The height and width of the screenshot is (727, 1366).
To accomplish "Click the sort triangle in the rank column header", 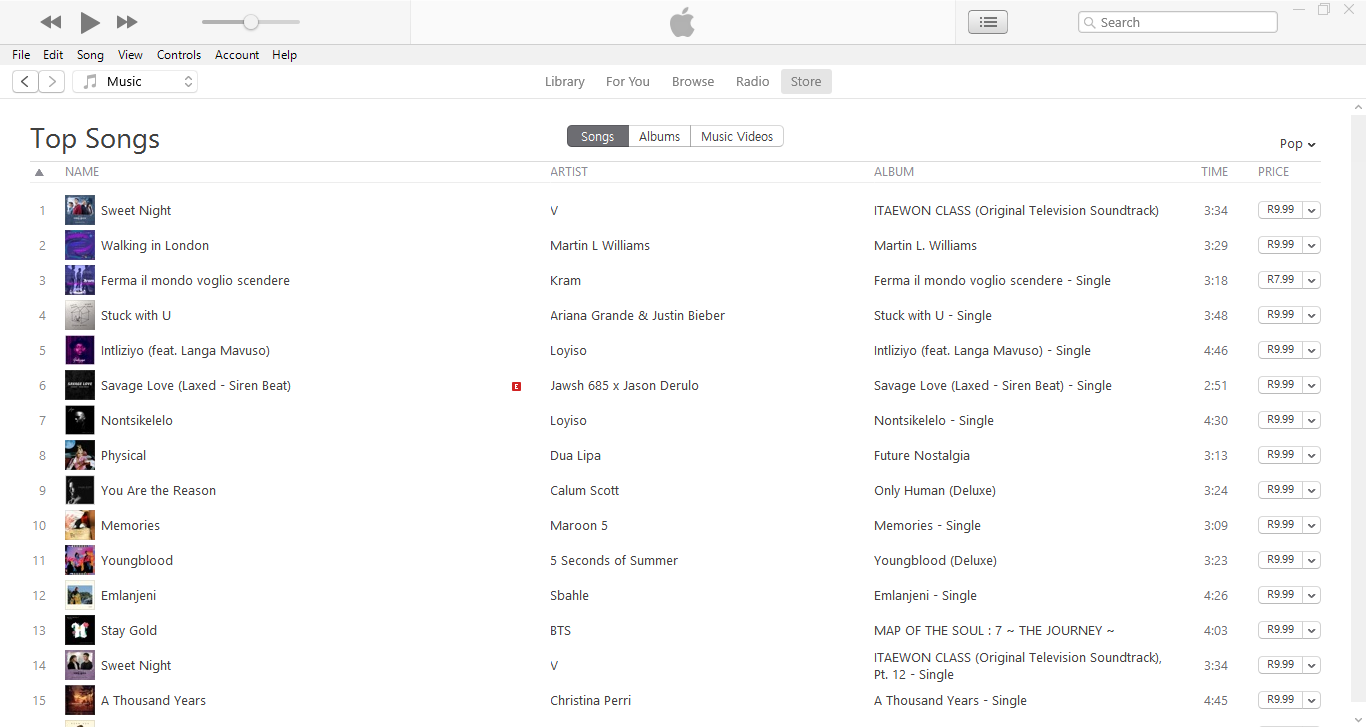I will pyautogui.click(x=39, y=172).
